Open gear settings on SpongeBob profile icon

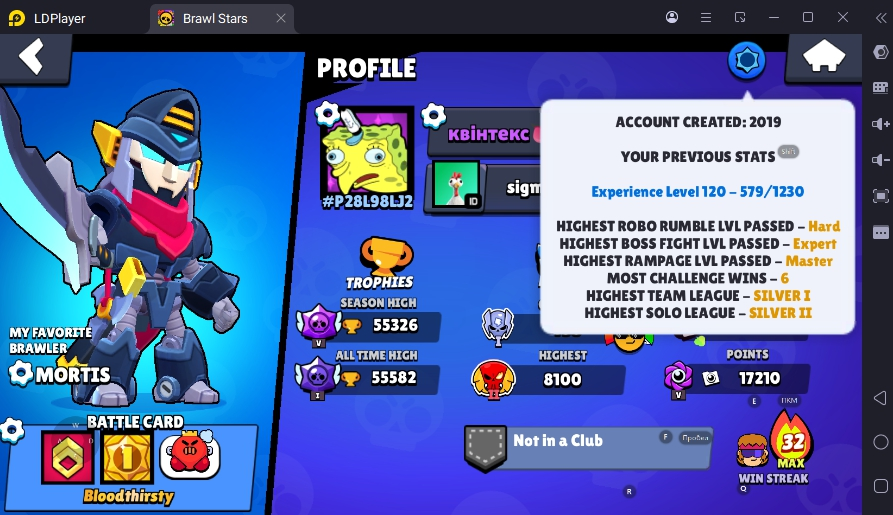tap(327, 113)
